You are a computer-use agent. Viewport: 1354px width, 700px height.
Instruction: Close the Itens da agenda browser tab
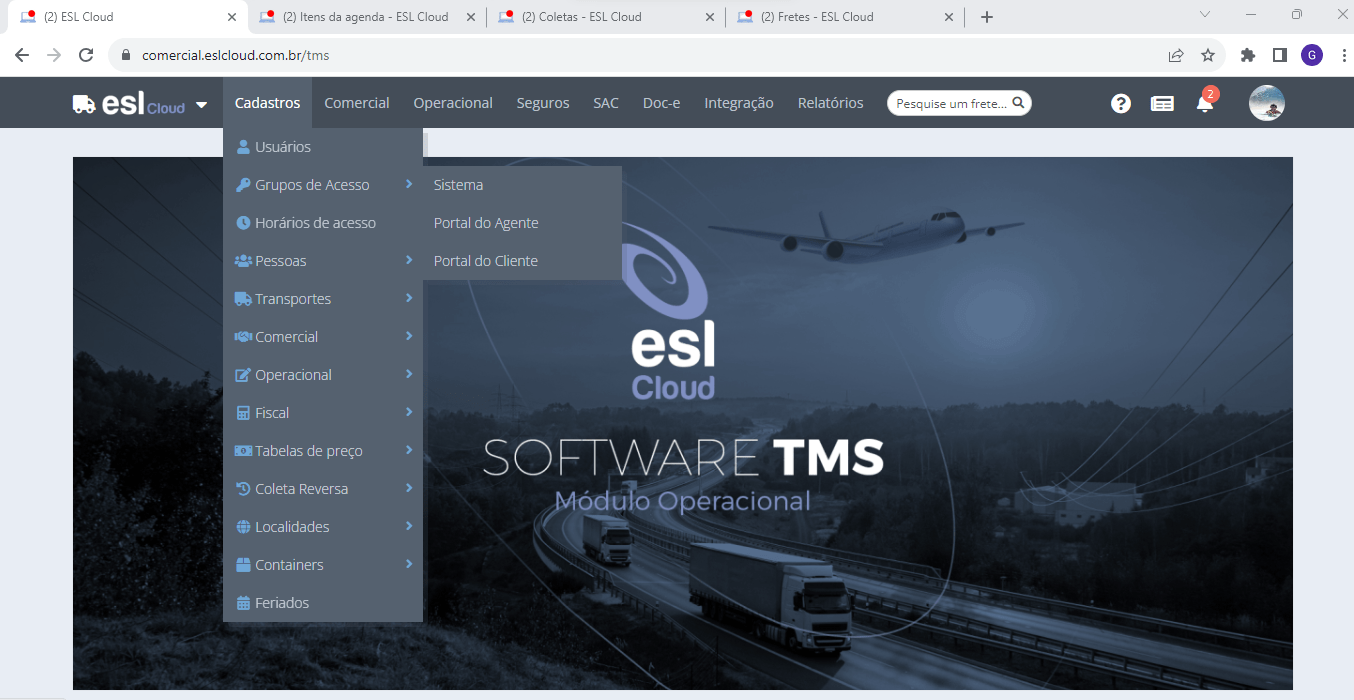click(471, 17)
